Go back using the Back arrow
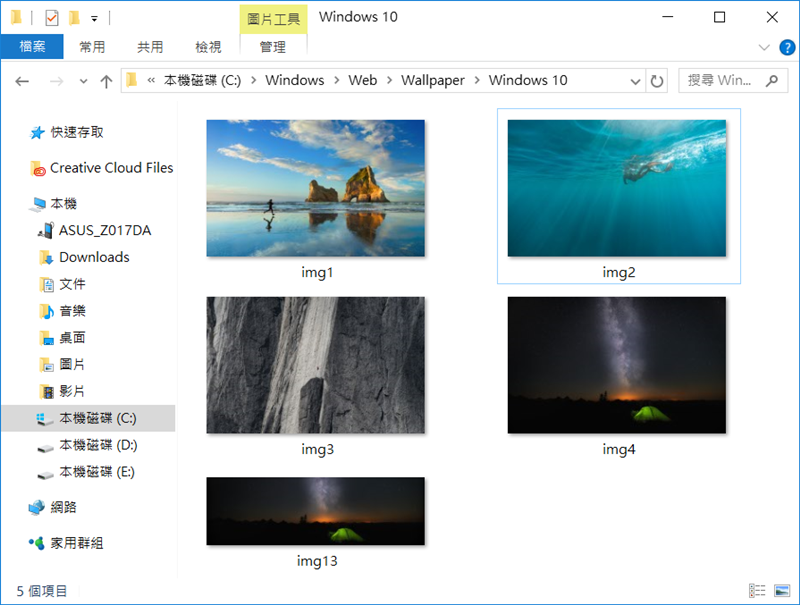This screenshot has width=800, height=605. [x=23, y=81]
